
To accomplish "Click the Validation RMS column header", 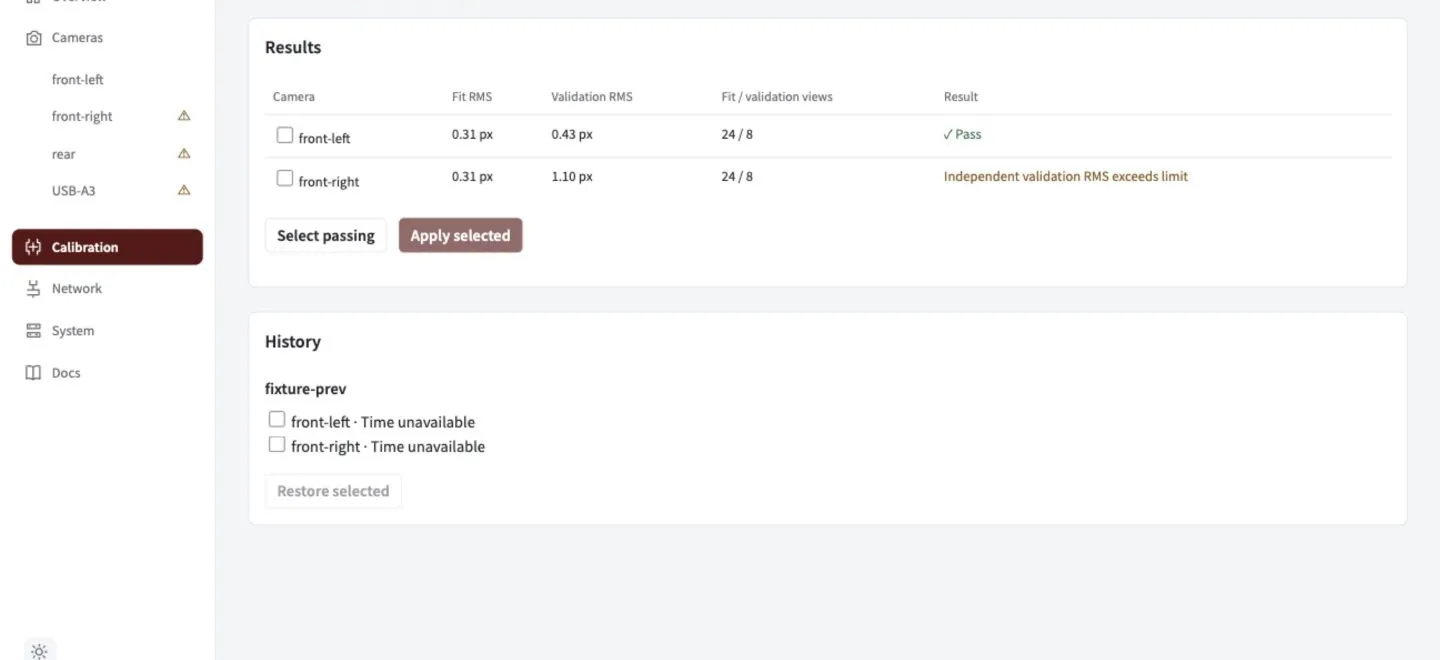I will (592, 97).
